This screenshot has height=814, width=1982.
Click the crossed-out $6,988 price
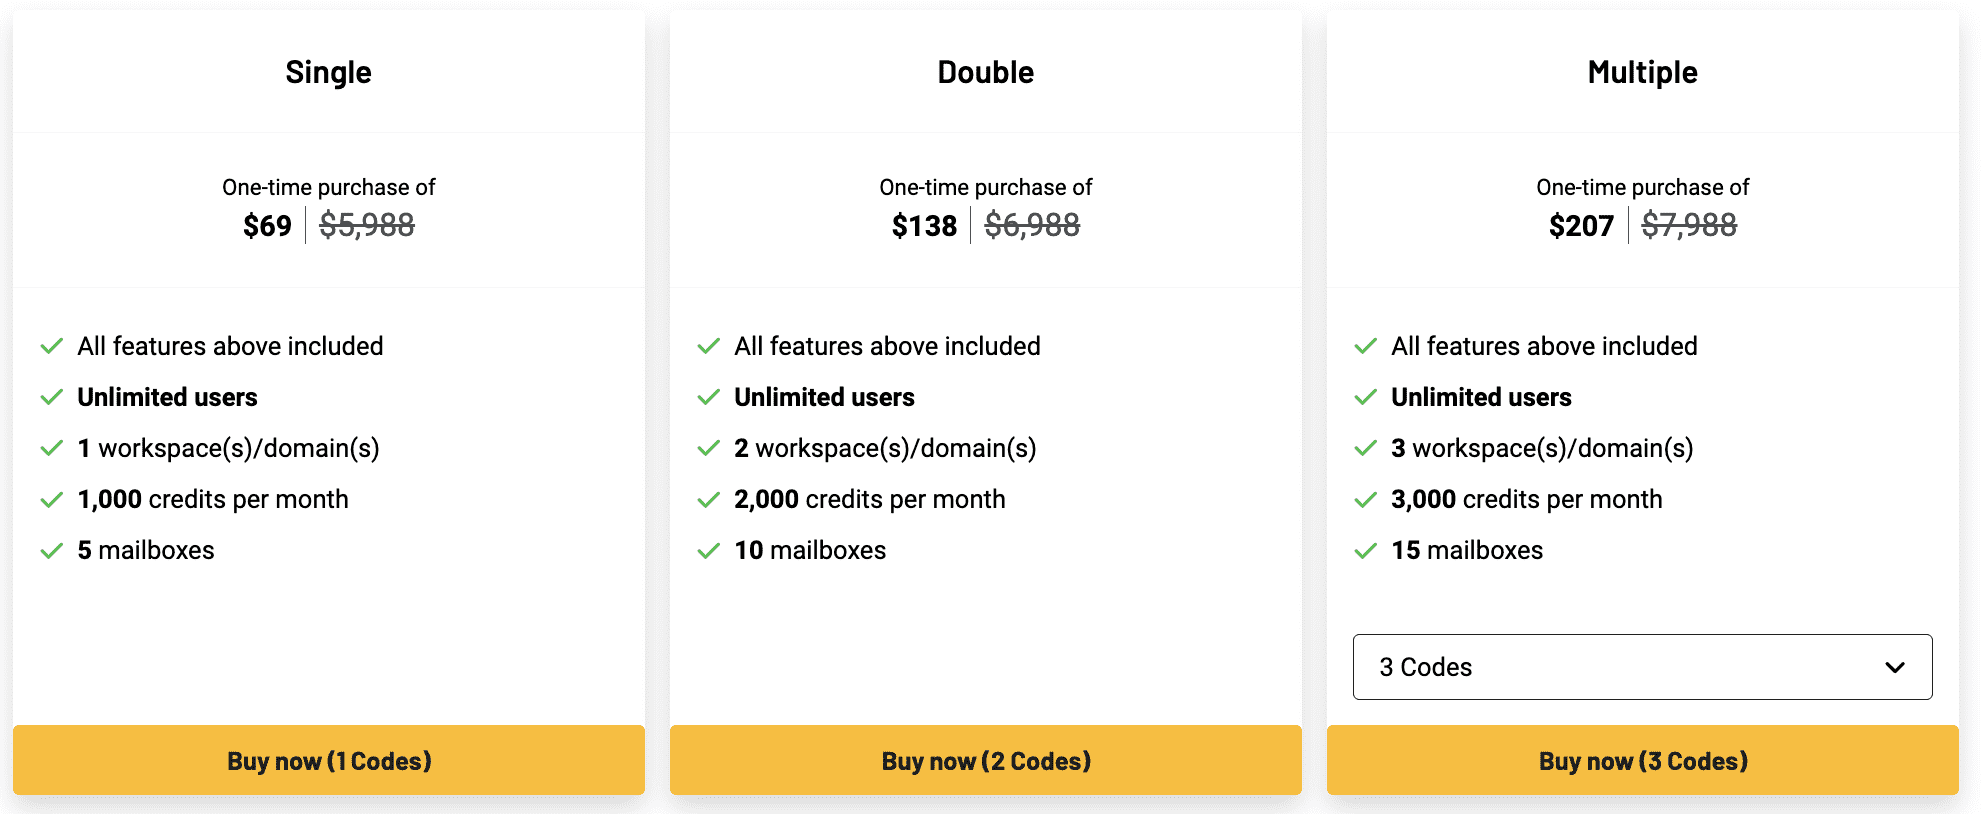point(1032,226)
